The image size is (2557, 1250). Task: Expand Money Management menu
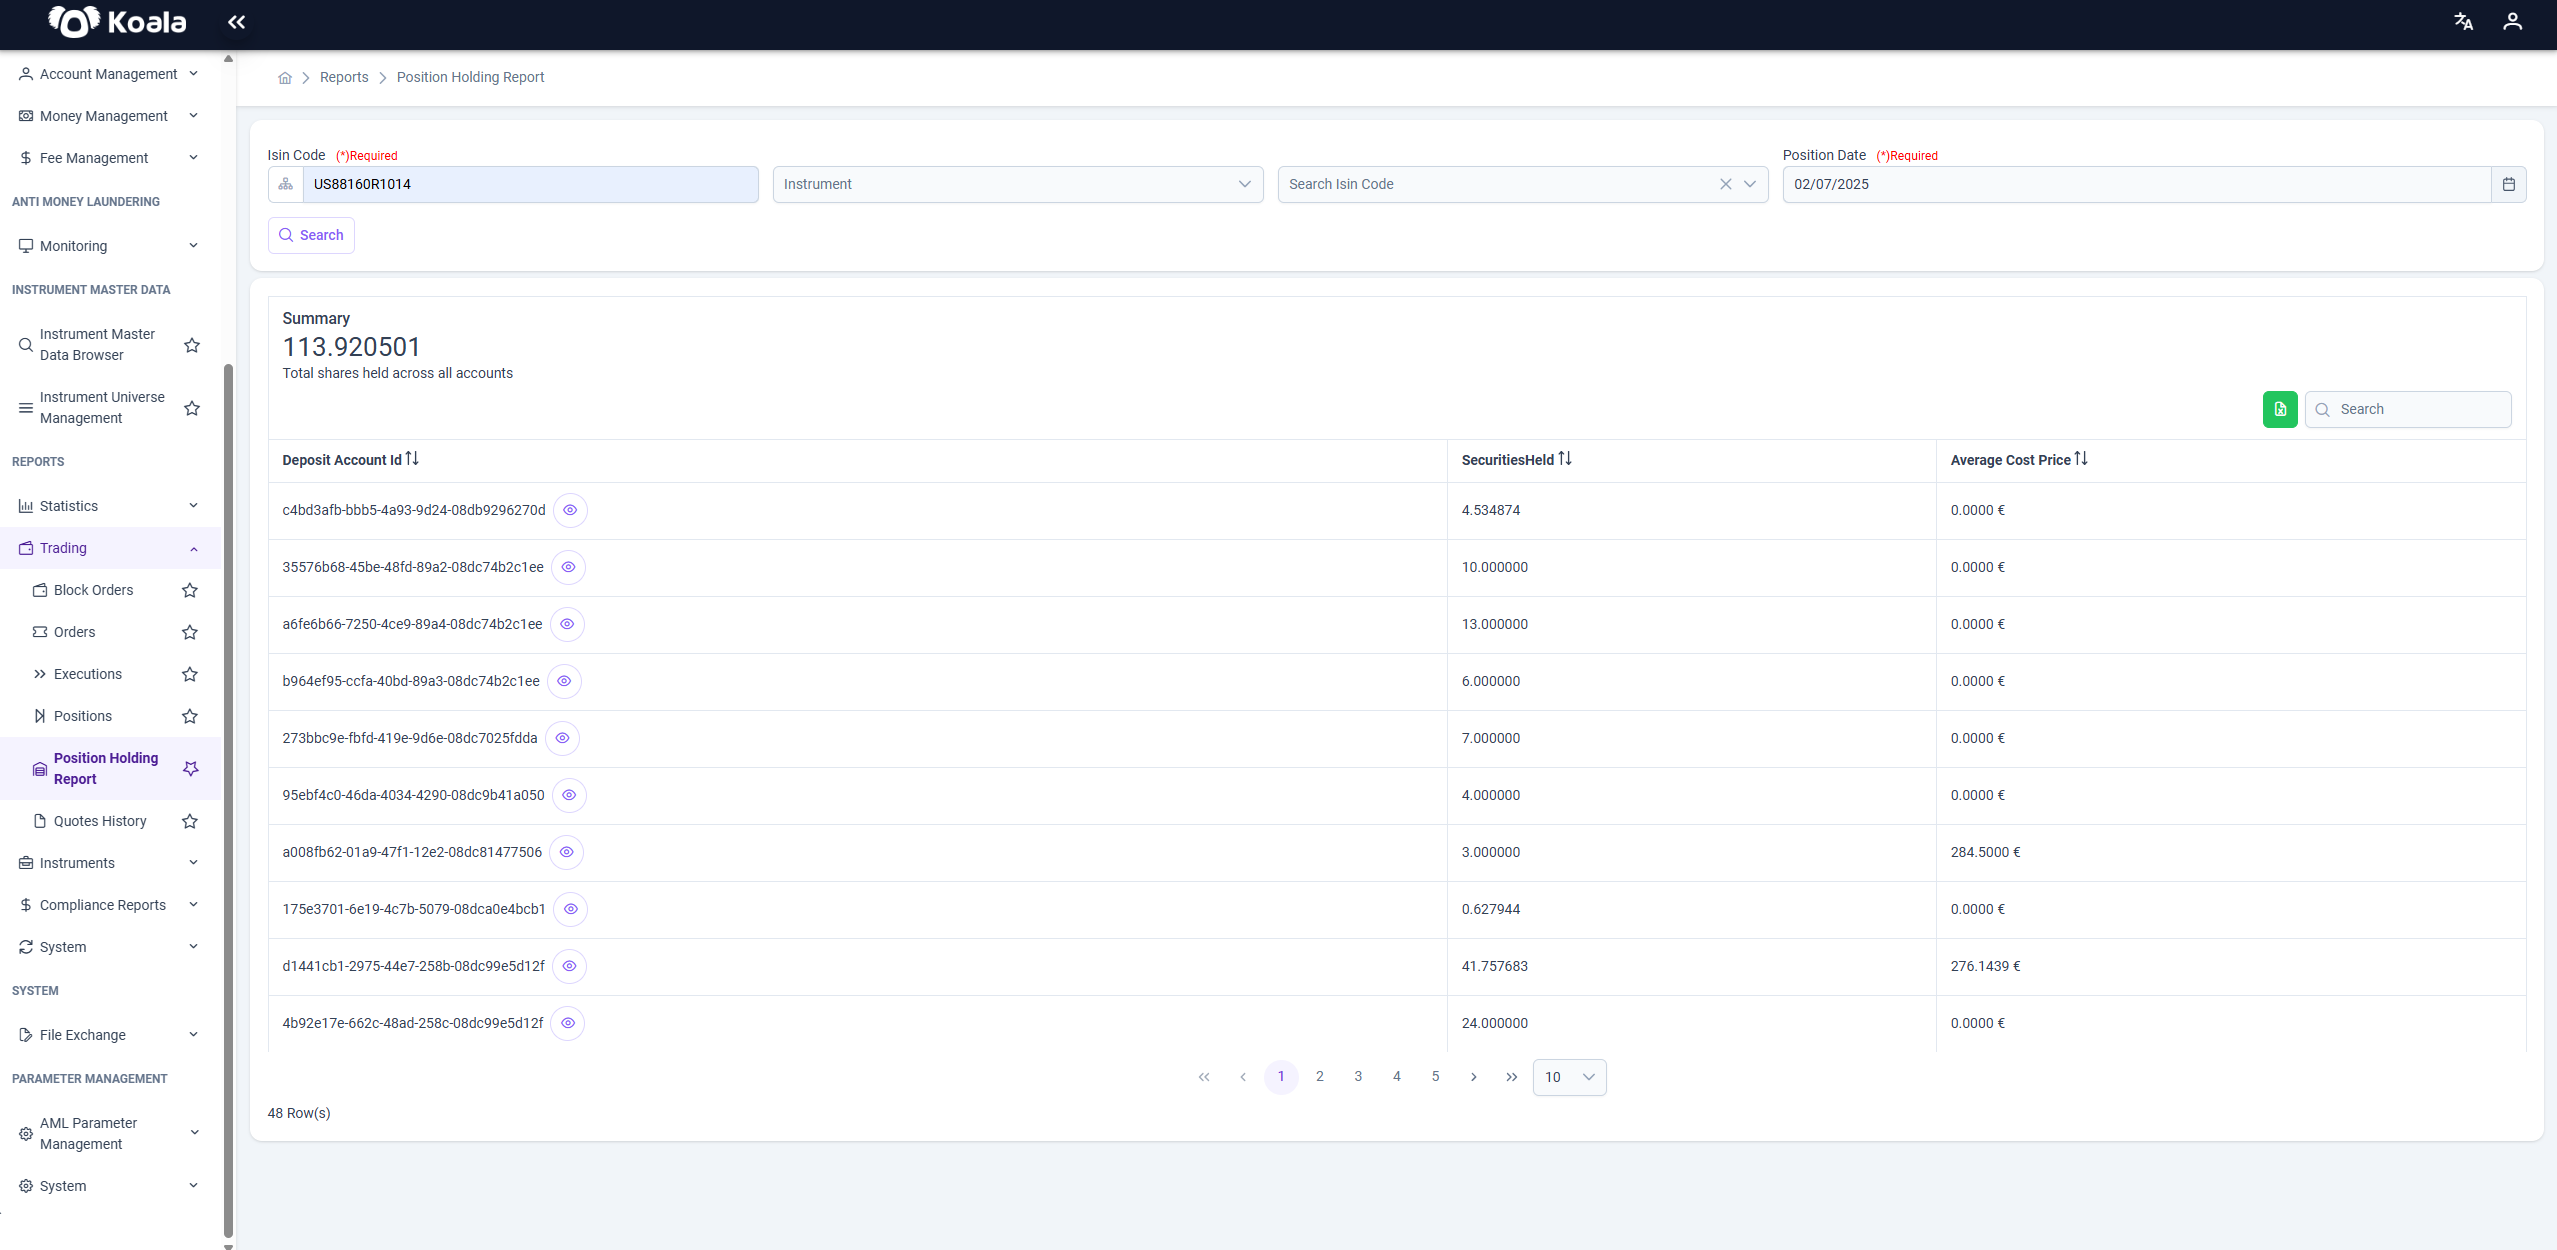[109, 117]
